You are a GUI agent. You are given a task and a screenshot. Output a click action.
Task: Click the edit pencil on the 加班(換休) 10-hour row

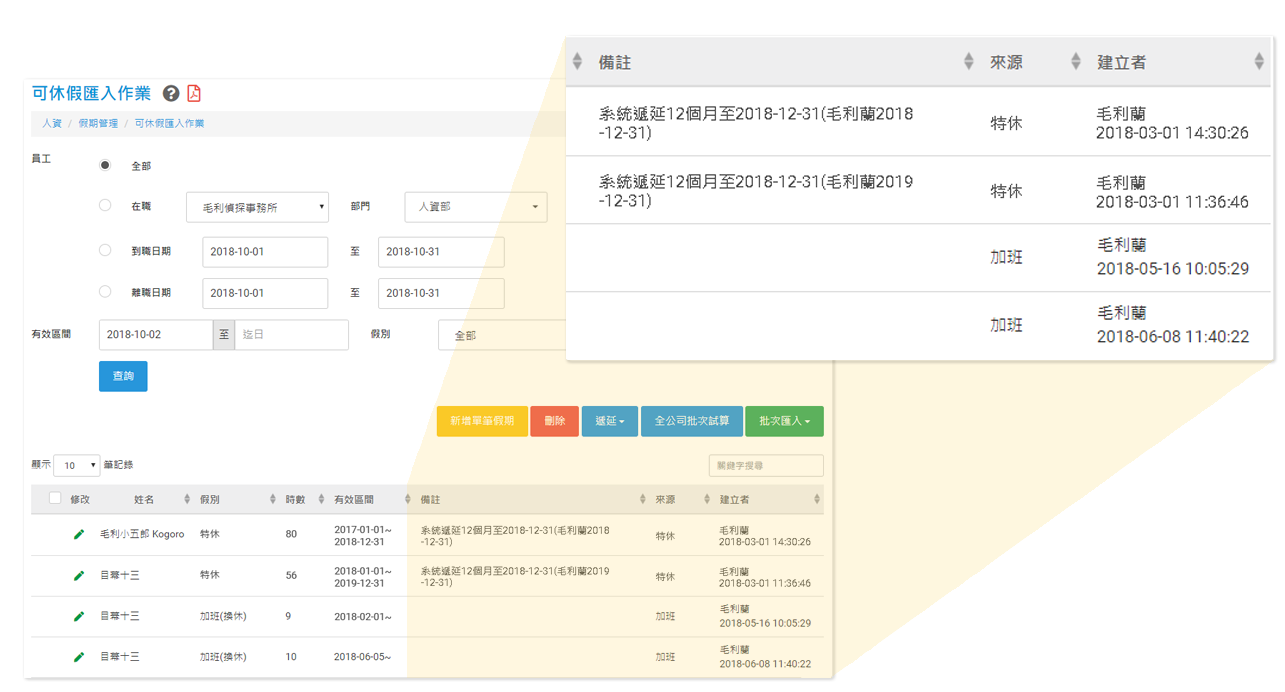pyautogui.click(x=76, y=656)
